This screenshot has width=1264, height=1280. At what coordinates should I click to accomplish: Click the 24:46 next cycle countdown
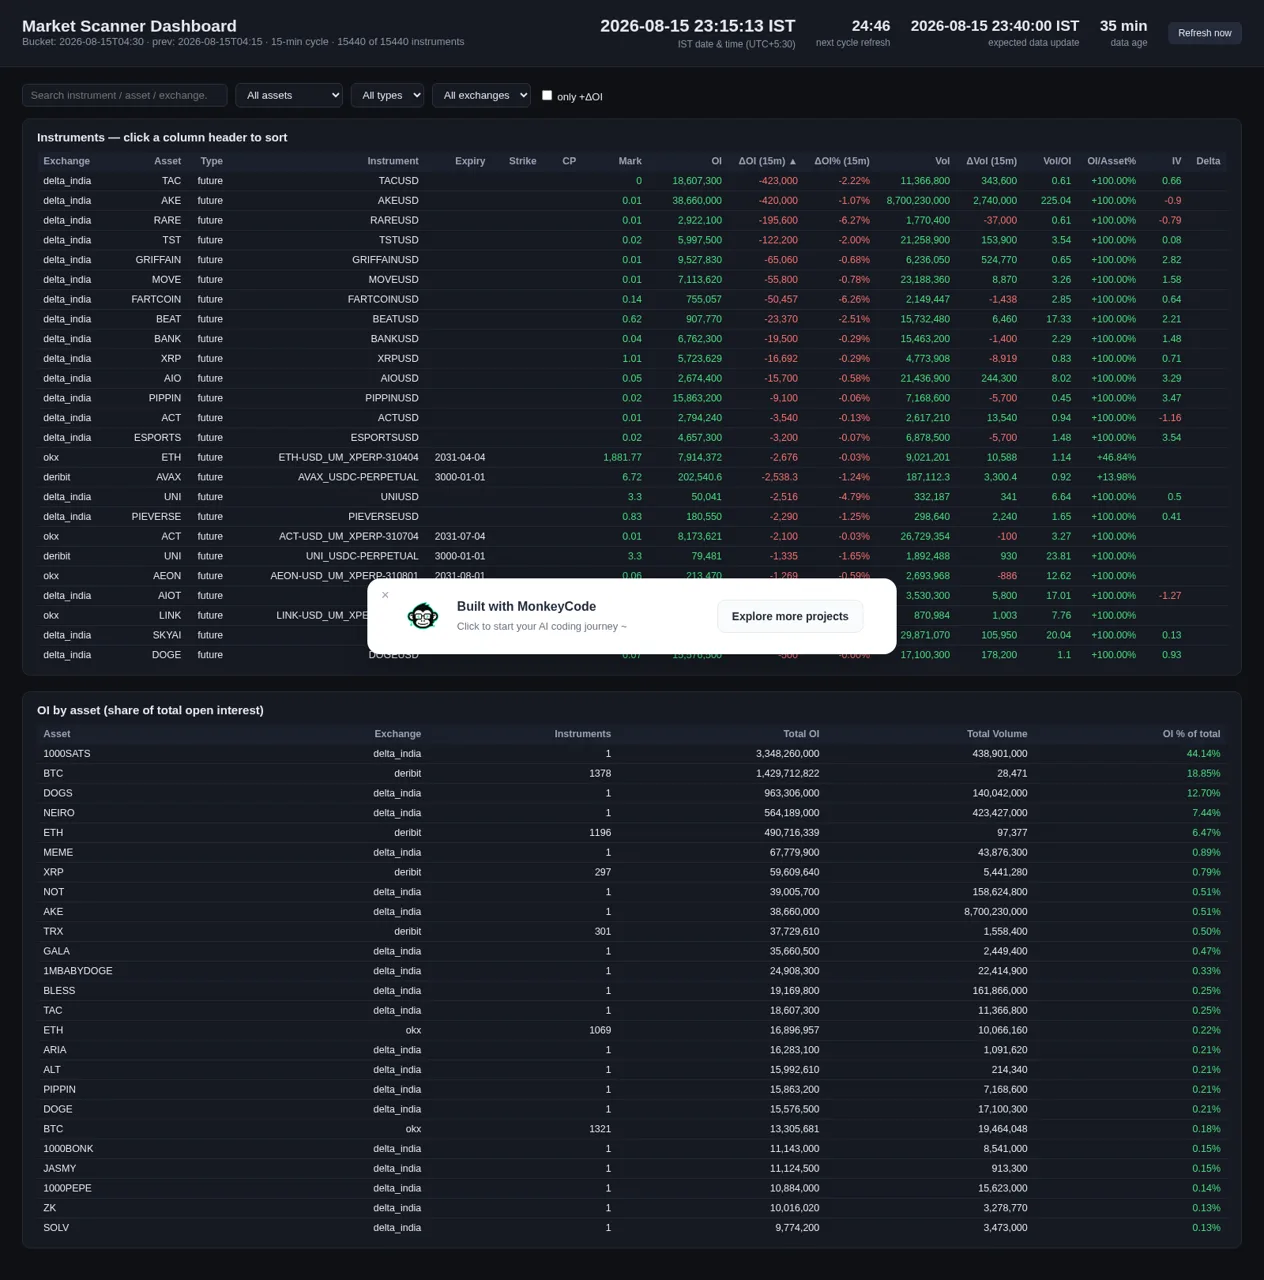871,25
